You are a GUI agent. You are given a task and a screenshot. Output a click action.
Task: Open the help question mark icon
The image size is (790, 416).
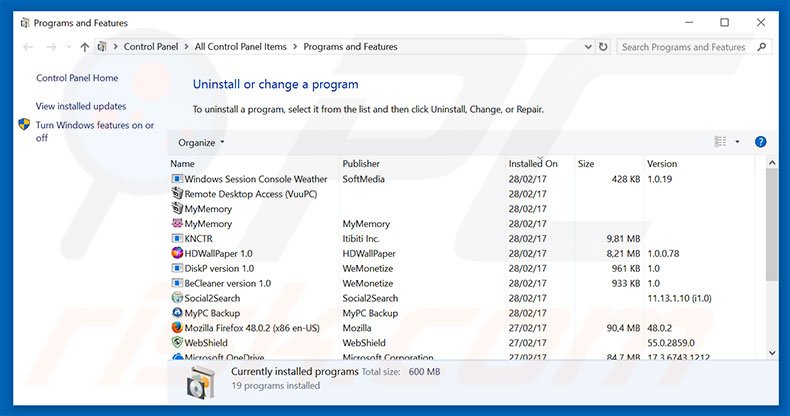point(760,142)
